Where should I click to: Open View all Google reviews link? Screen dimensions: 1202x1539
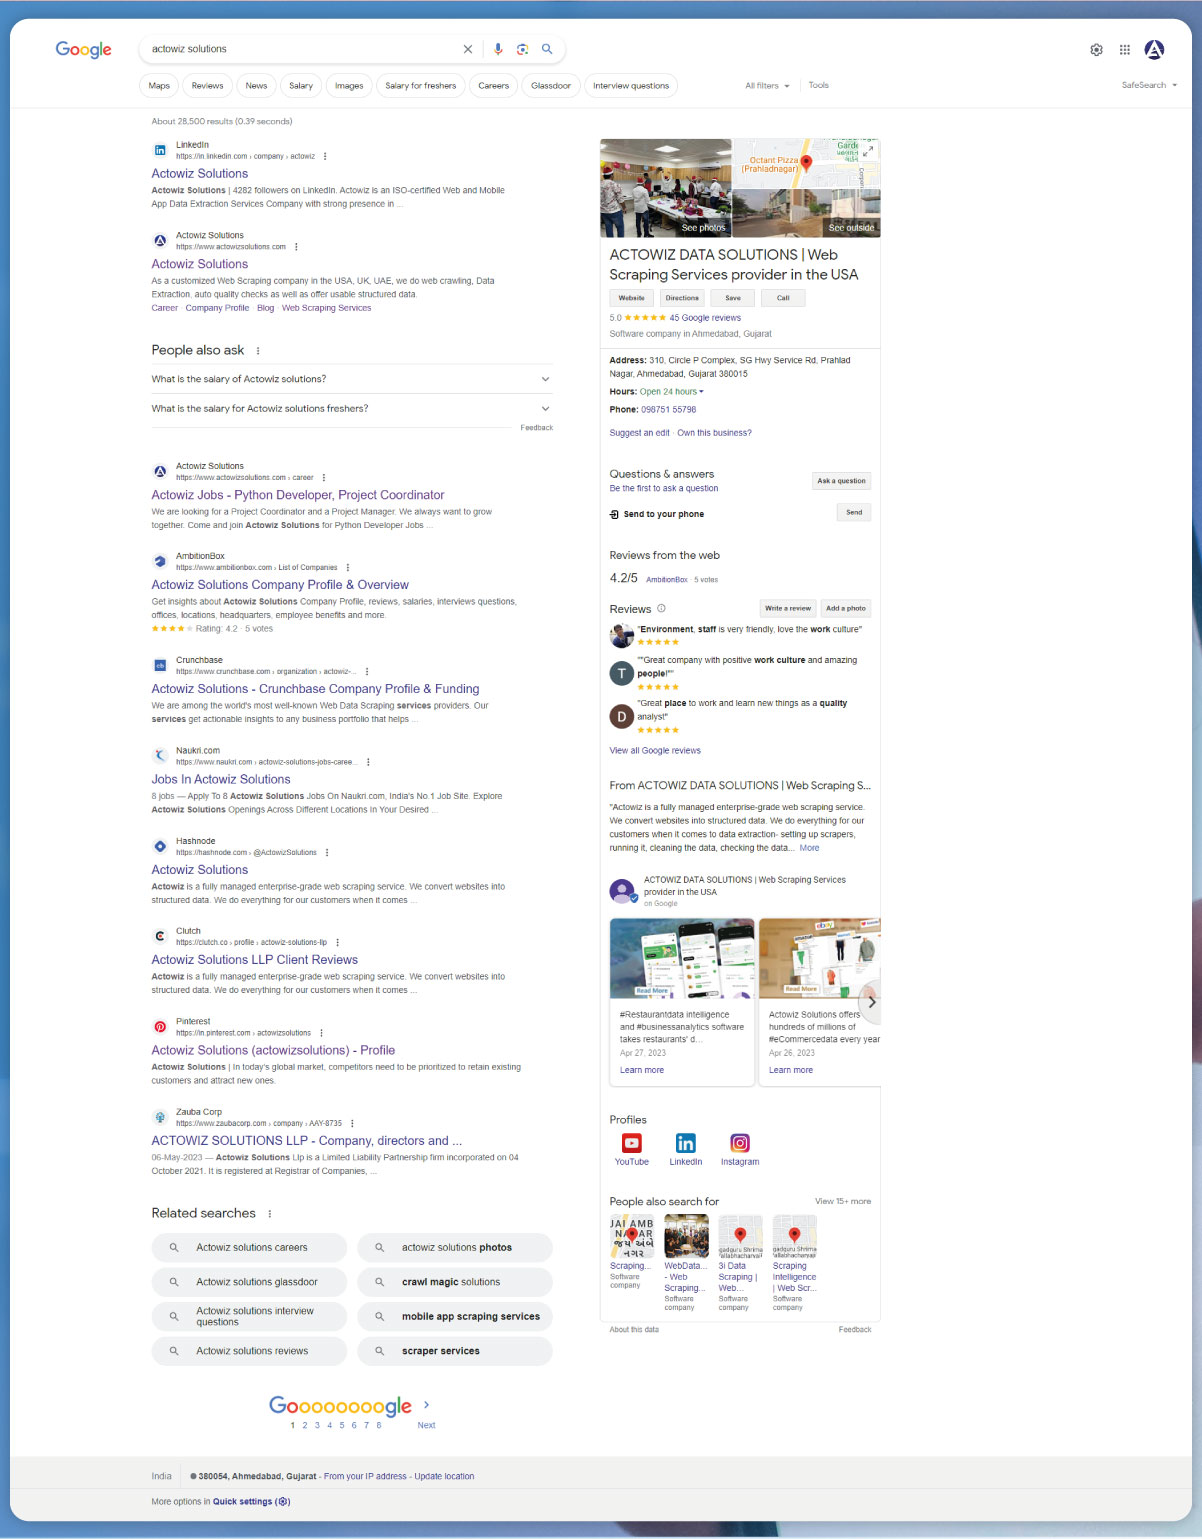point(655,751)
